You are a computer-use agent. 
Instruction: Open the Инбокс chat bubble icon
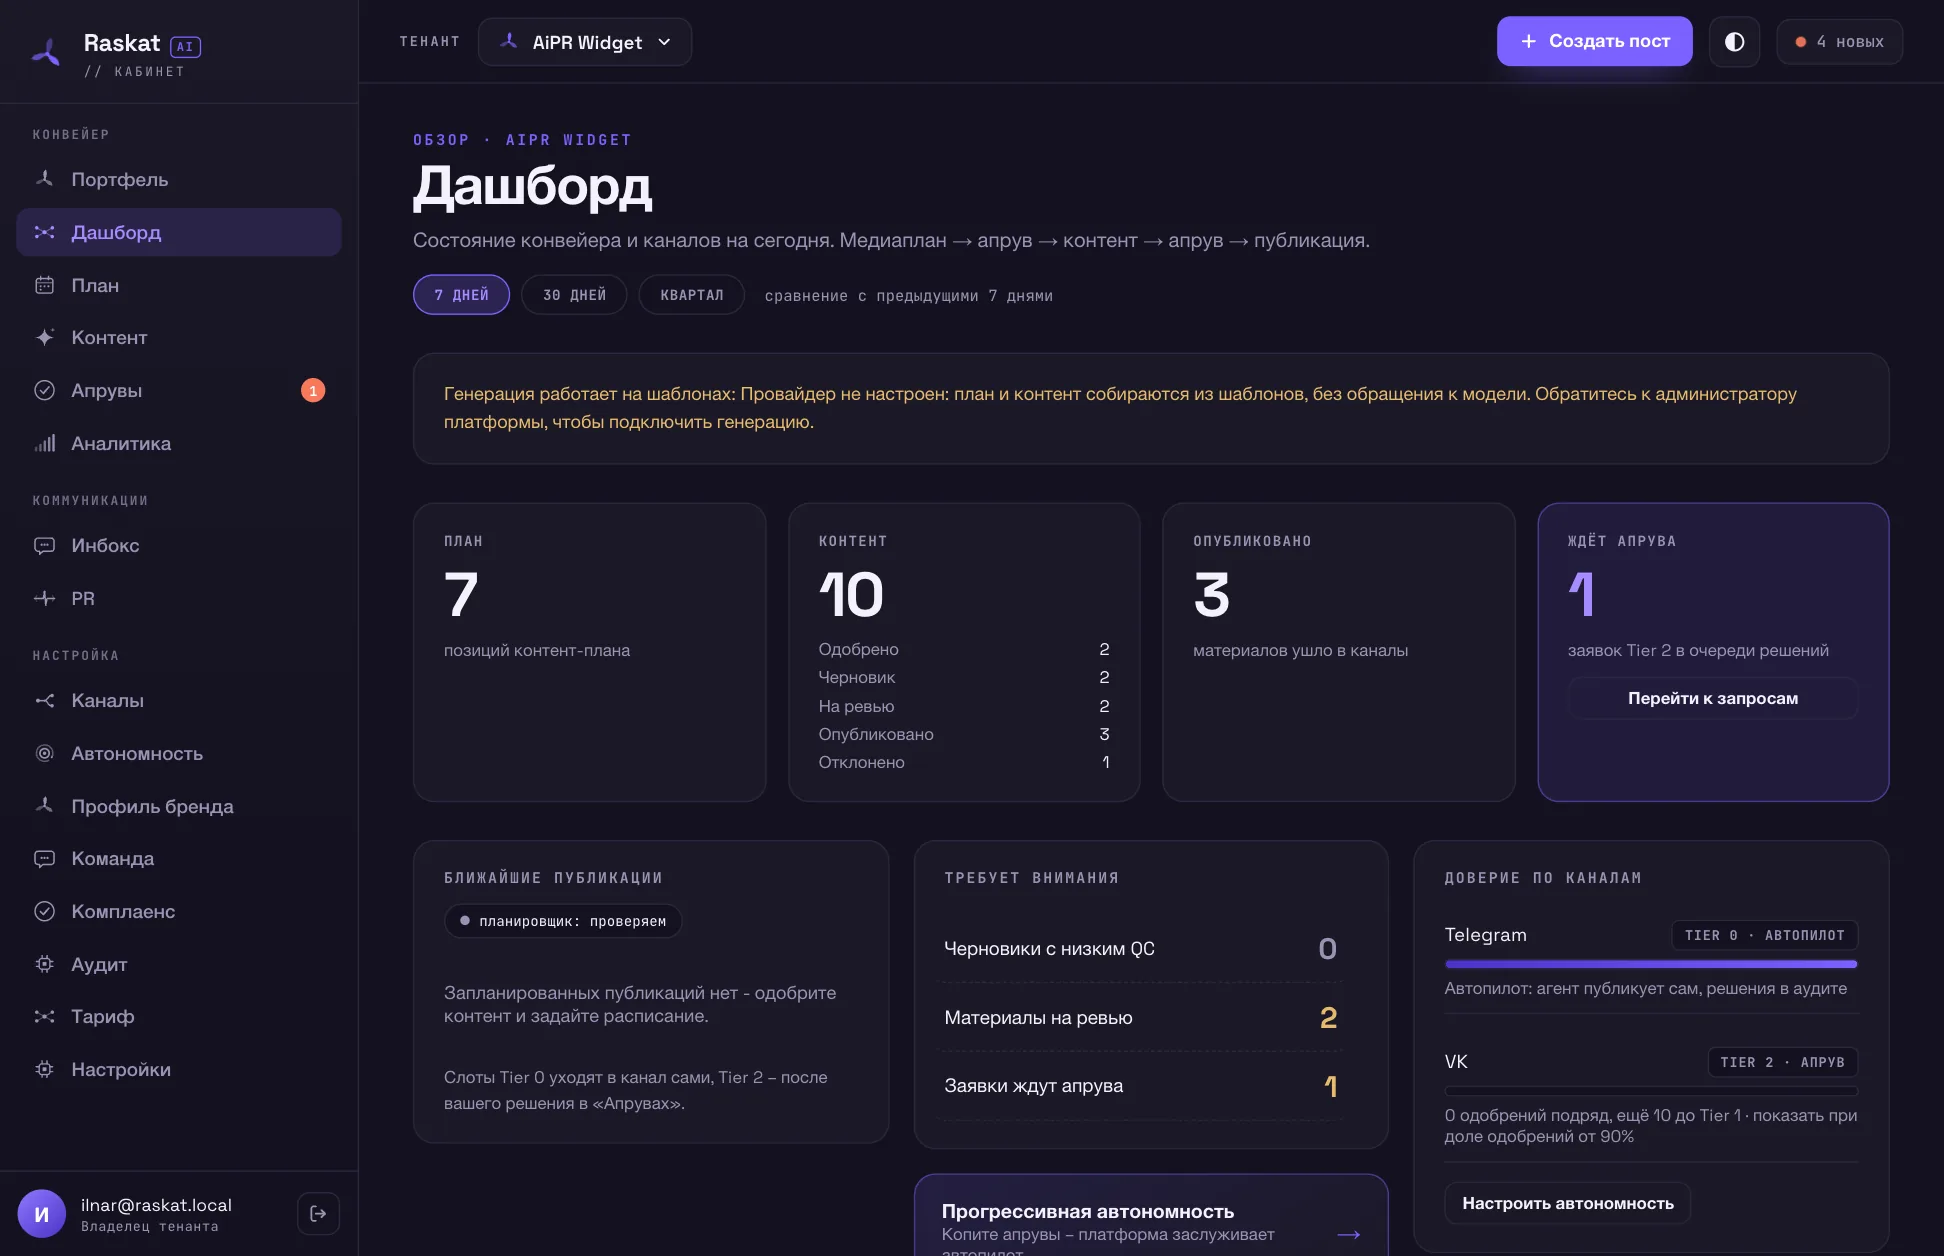(x=44, y=545)
